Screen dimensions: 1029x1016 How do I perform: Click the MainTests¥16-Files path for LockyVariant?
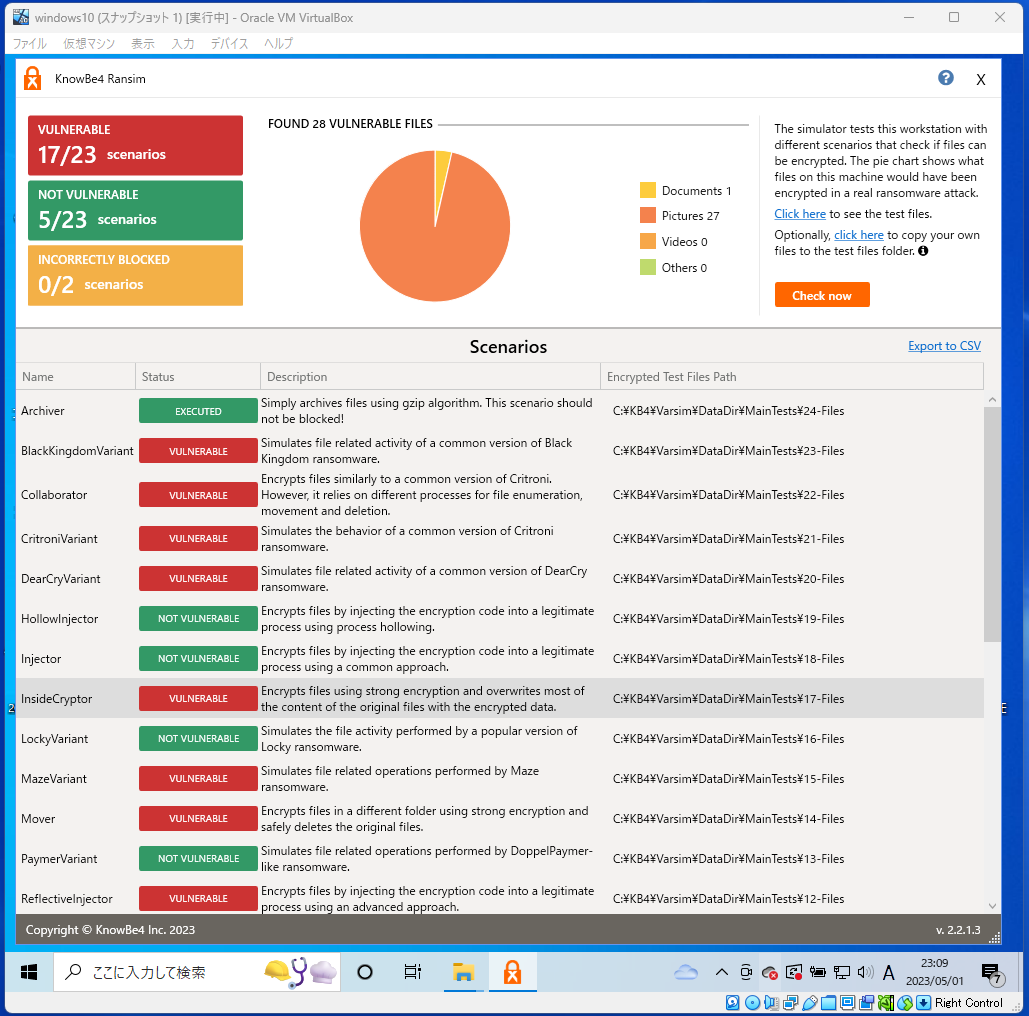tap(728, 739)
